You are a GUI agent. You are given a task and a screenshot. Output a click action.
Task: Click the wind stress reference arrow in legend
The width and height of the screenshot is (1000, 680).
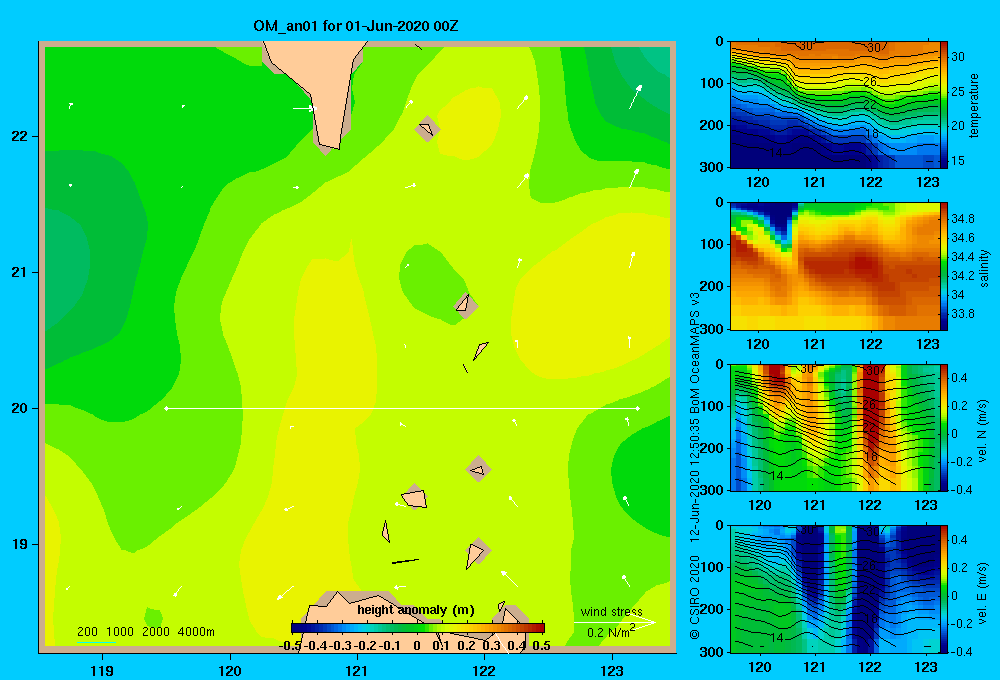[x=614, y=622]
